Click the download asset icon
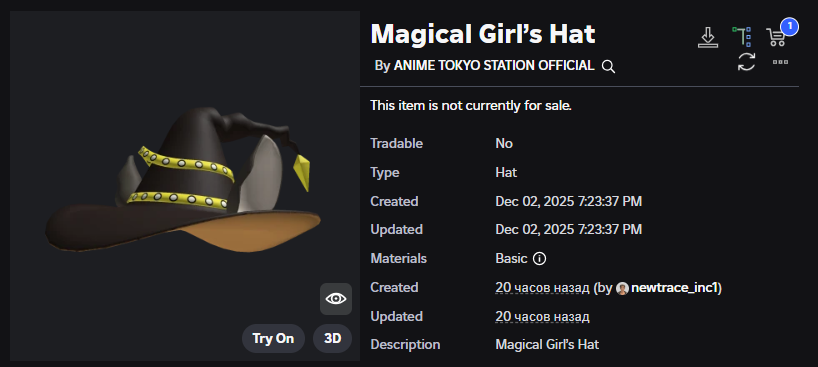Viewport: 818px width, 367px height. tap(707, 38)
